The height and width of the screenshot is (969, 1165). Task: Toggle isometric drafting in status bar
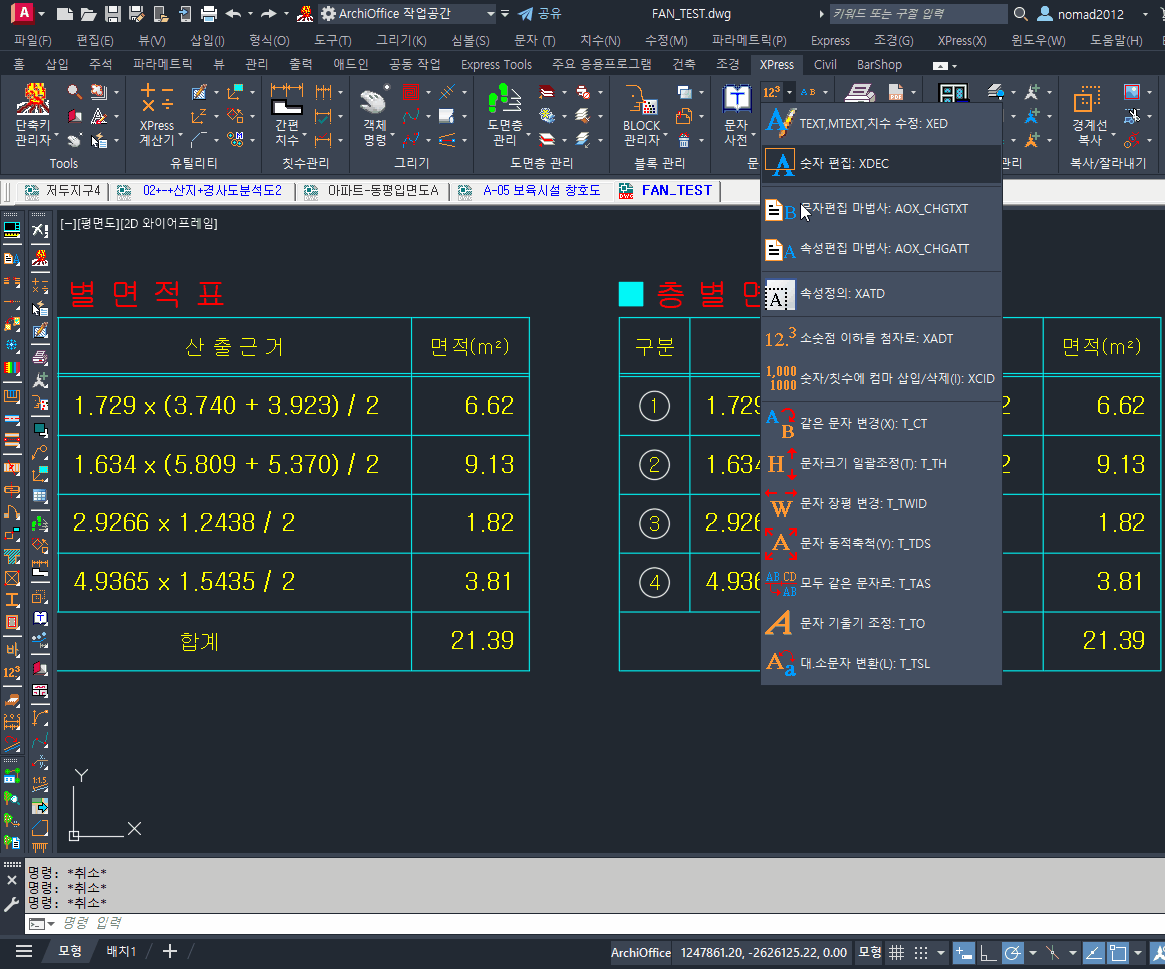click(1053, 952)
